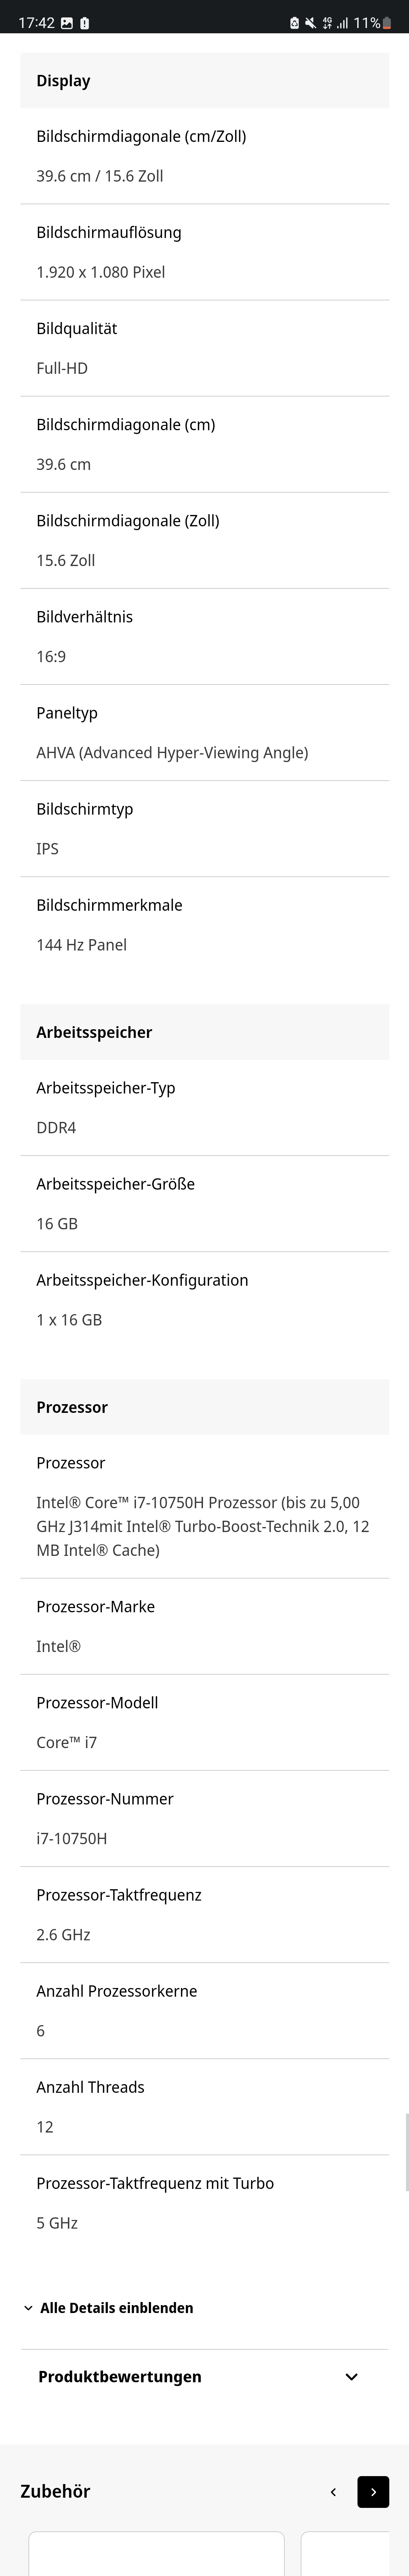Click the previous arrow in the Zubehör carousel
Viewport: 409px width, 2576px height.
pyautogui.click(x=333, y=2491)
